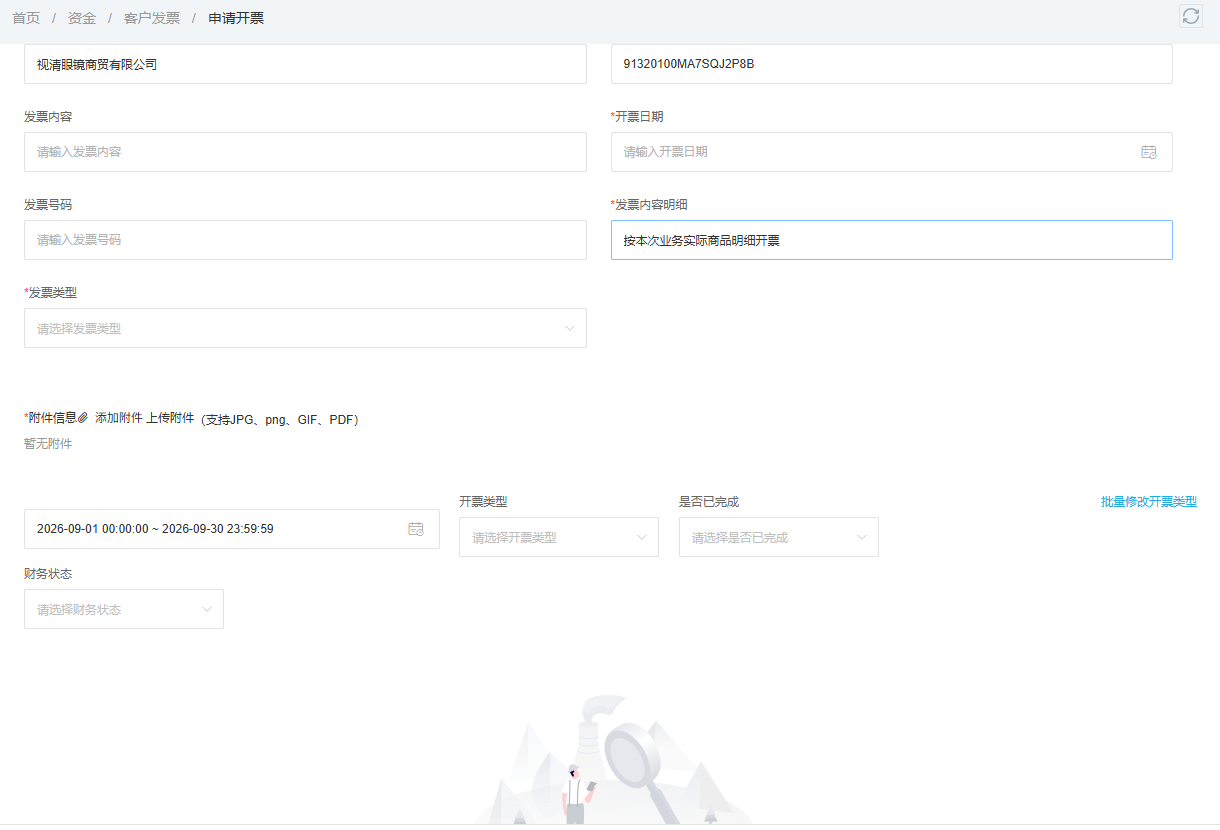Image resolution: width=1220 pixels, height=830 pixels.
Task: Open the 发票类型 dropdown
Action: (x=305, y=328)
